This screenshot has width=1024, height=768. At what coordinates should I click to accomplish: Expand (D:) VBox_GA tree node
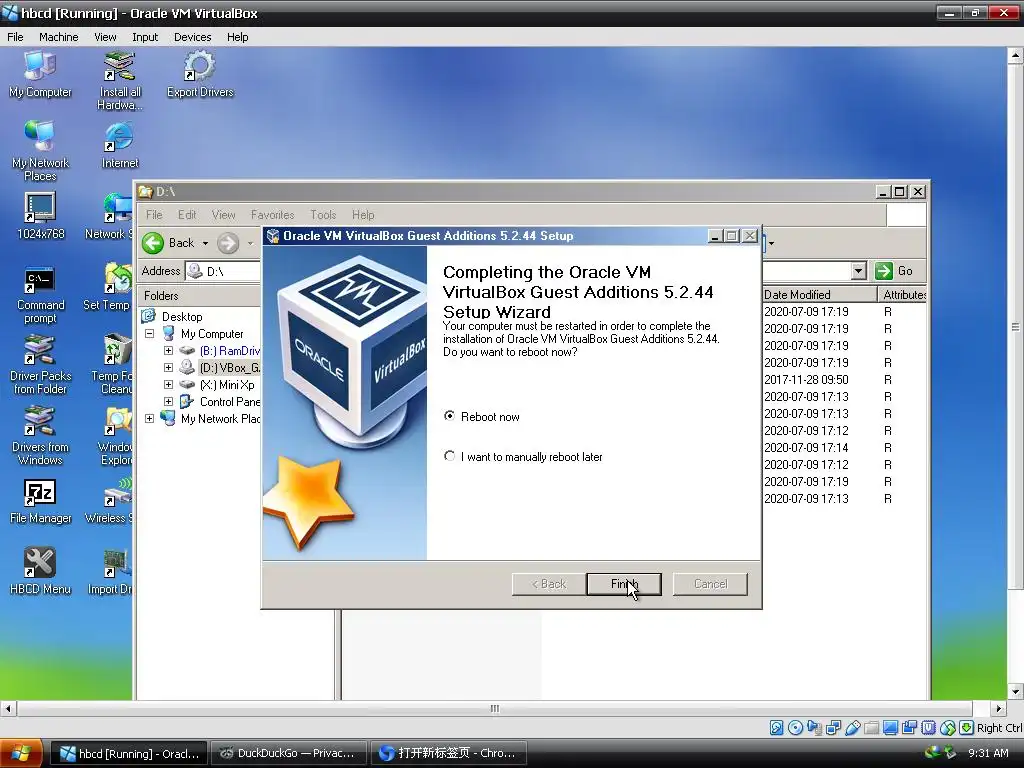click(168, 368)
